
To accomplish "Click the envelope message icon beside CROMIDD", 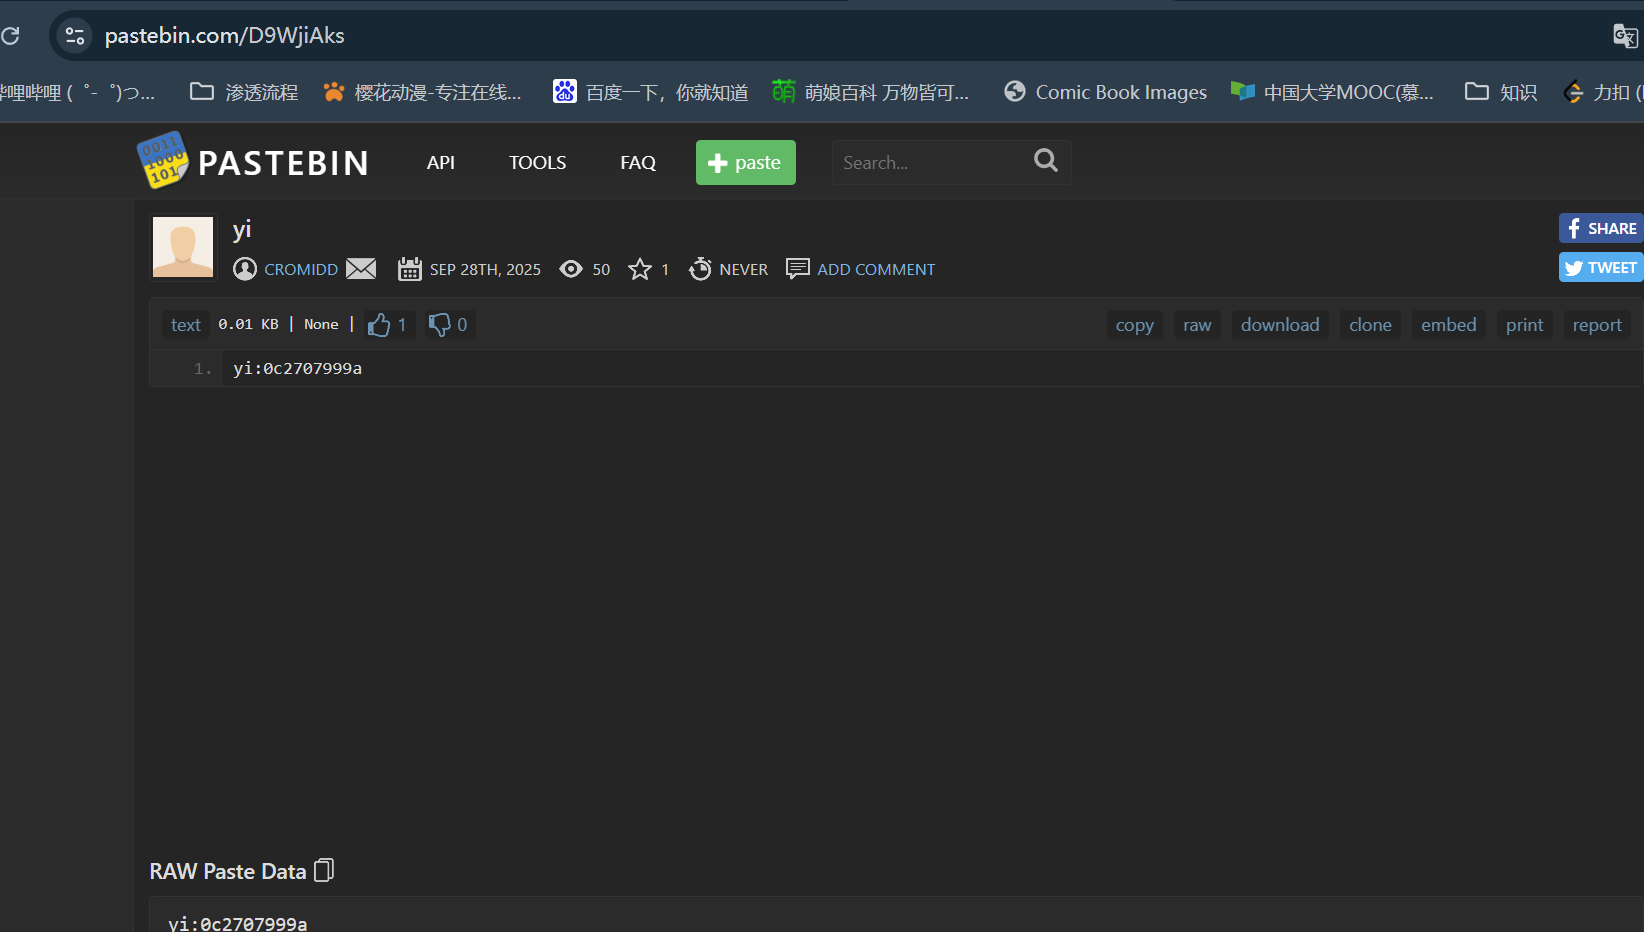I will (361, 269).
